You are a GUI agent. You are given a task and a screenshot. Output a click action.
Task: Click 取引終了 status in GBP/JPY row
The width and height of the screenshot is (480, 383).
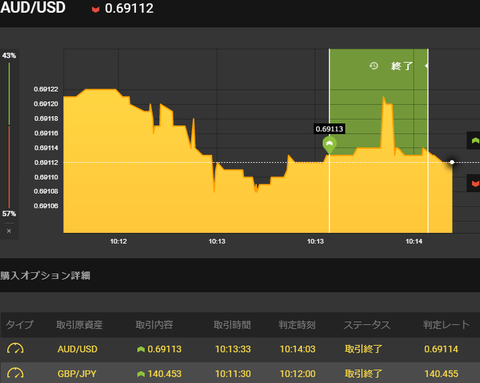point(363,374)
